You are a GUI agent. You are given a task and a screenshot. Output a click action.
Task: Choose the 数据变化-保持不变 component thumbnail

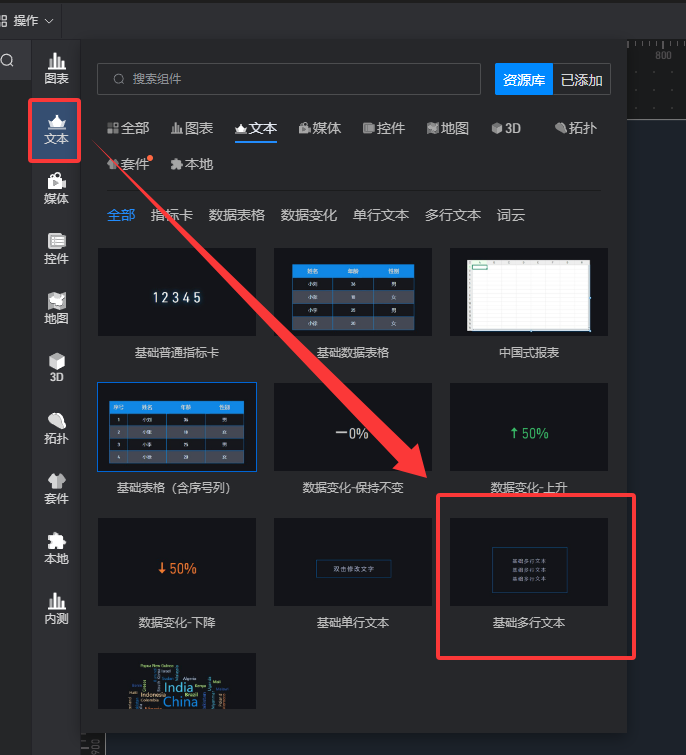click(353, 427)
